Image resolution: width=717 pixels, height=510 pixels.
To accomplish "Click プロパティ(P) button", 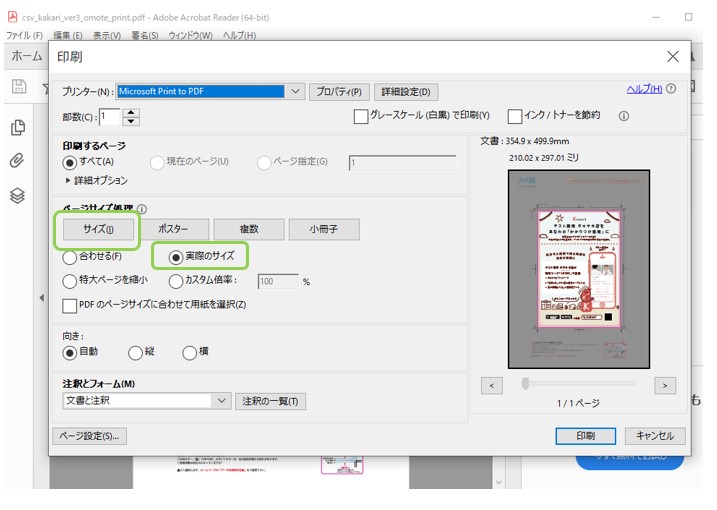I will (x=339, y=92).
